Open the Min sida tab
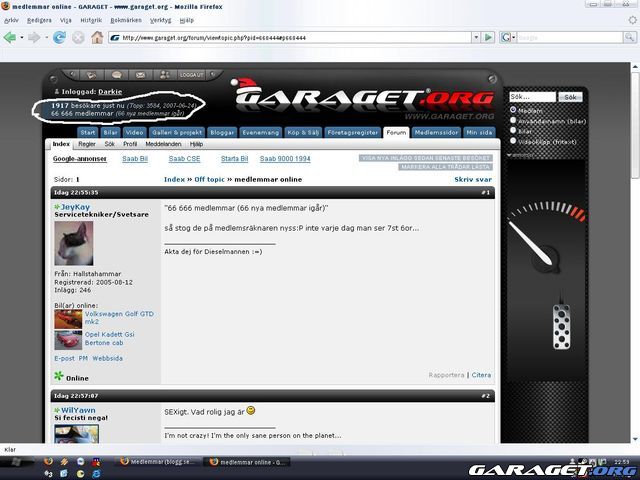This screenshot has width=640, height=480. [x=479, y=132]
